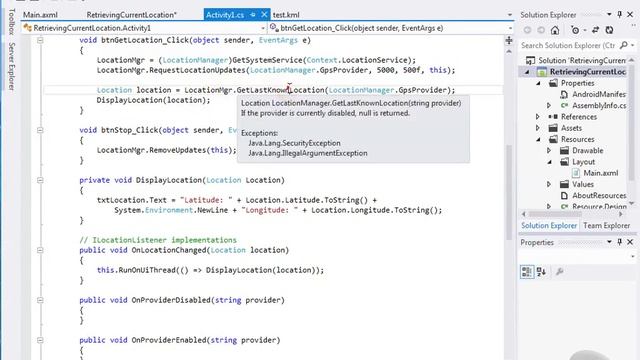Collapse the Layout folder

point(549,162)
